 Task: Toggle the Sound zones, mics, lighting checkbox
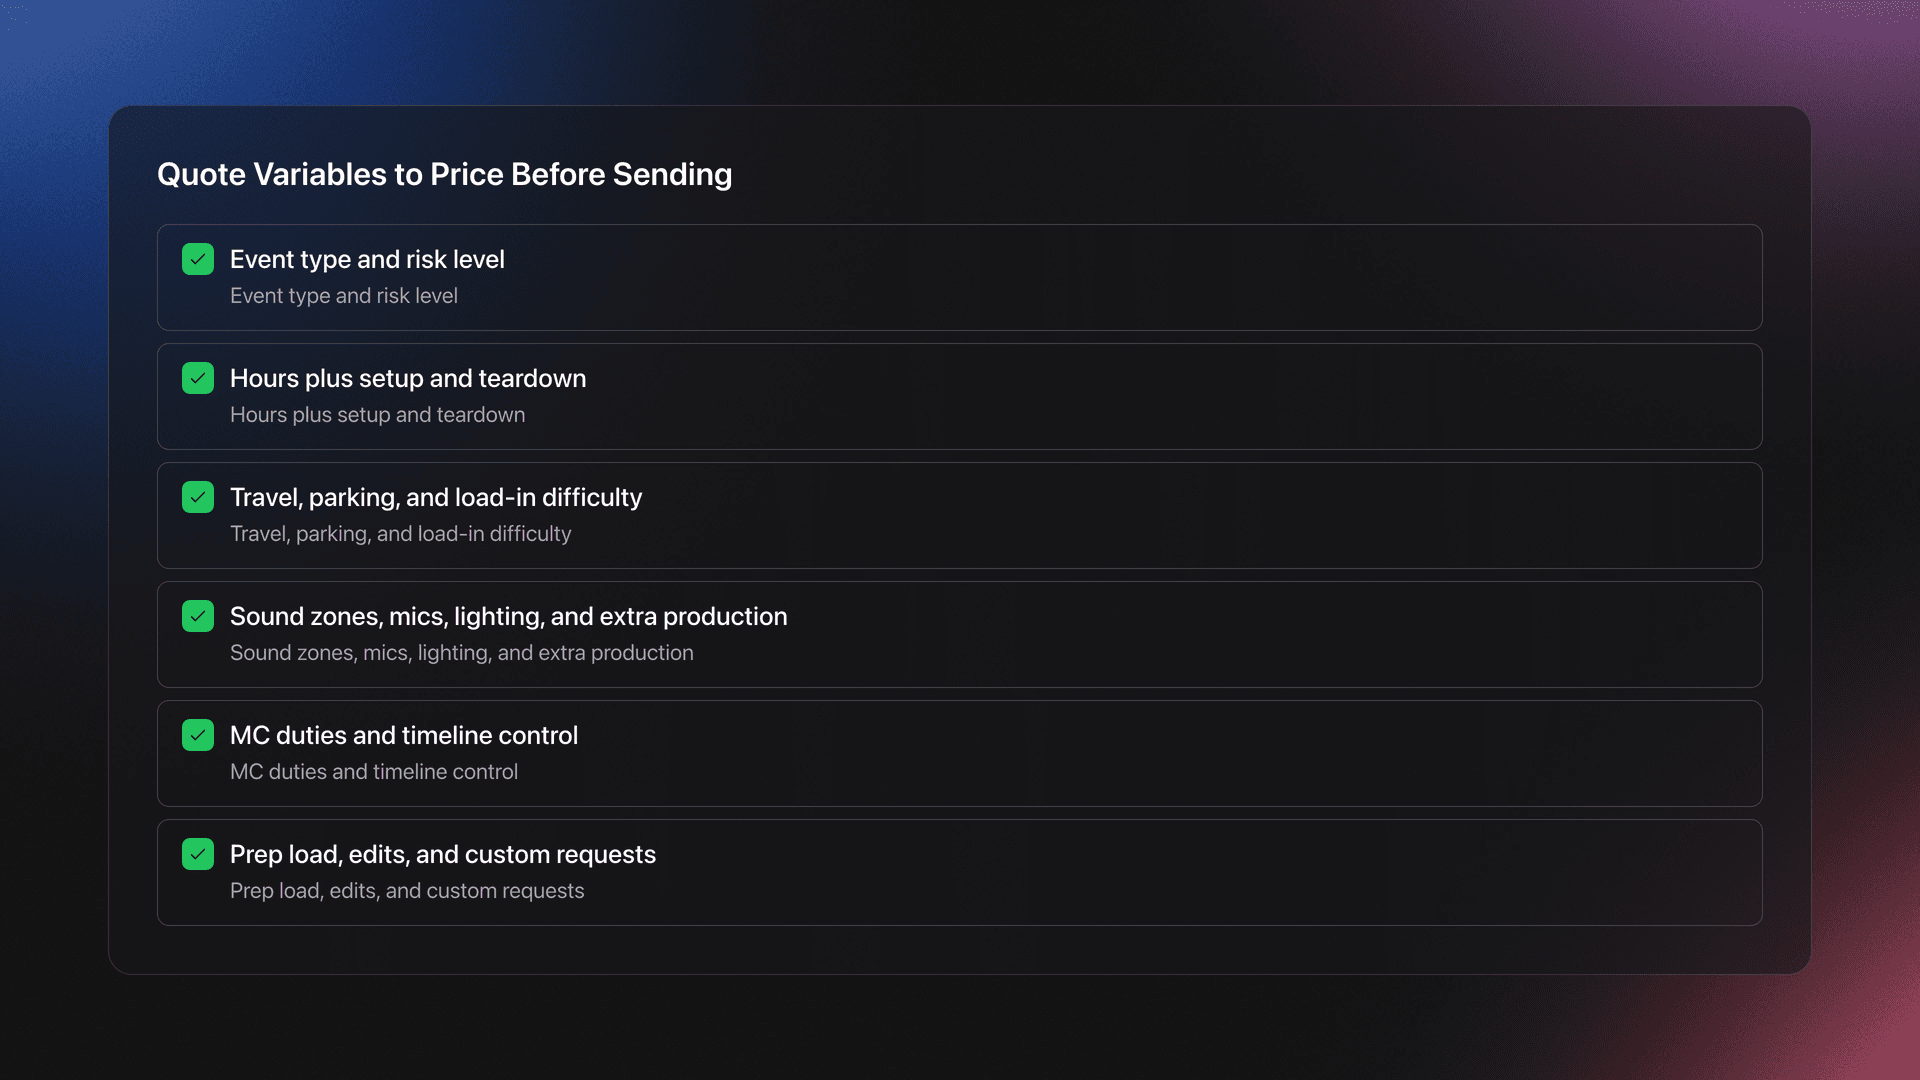(x=198, y=616)
